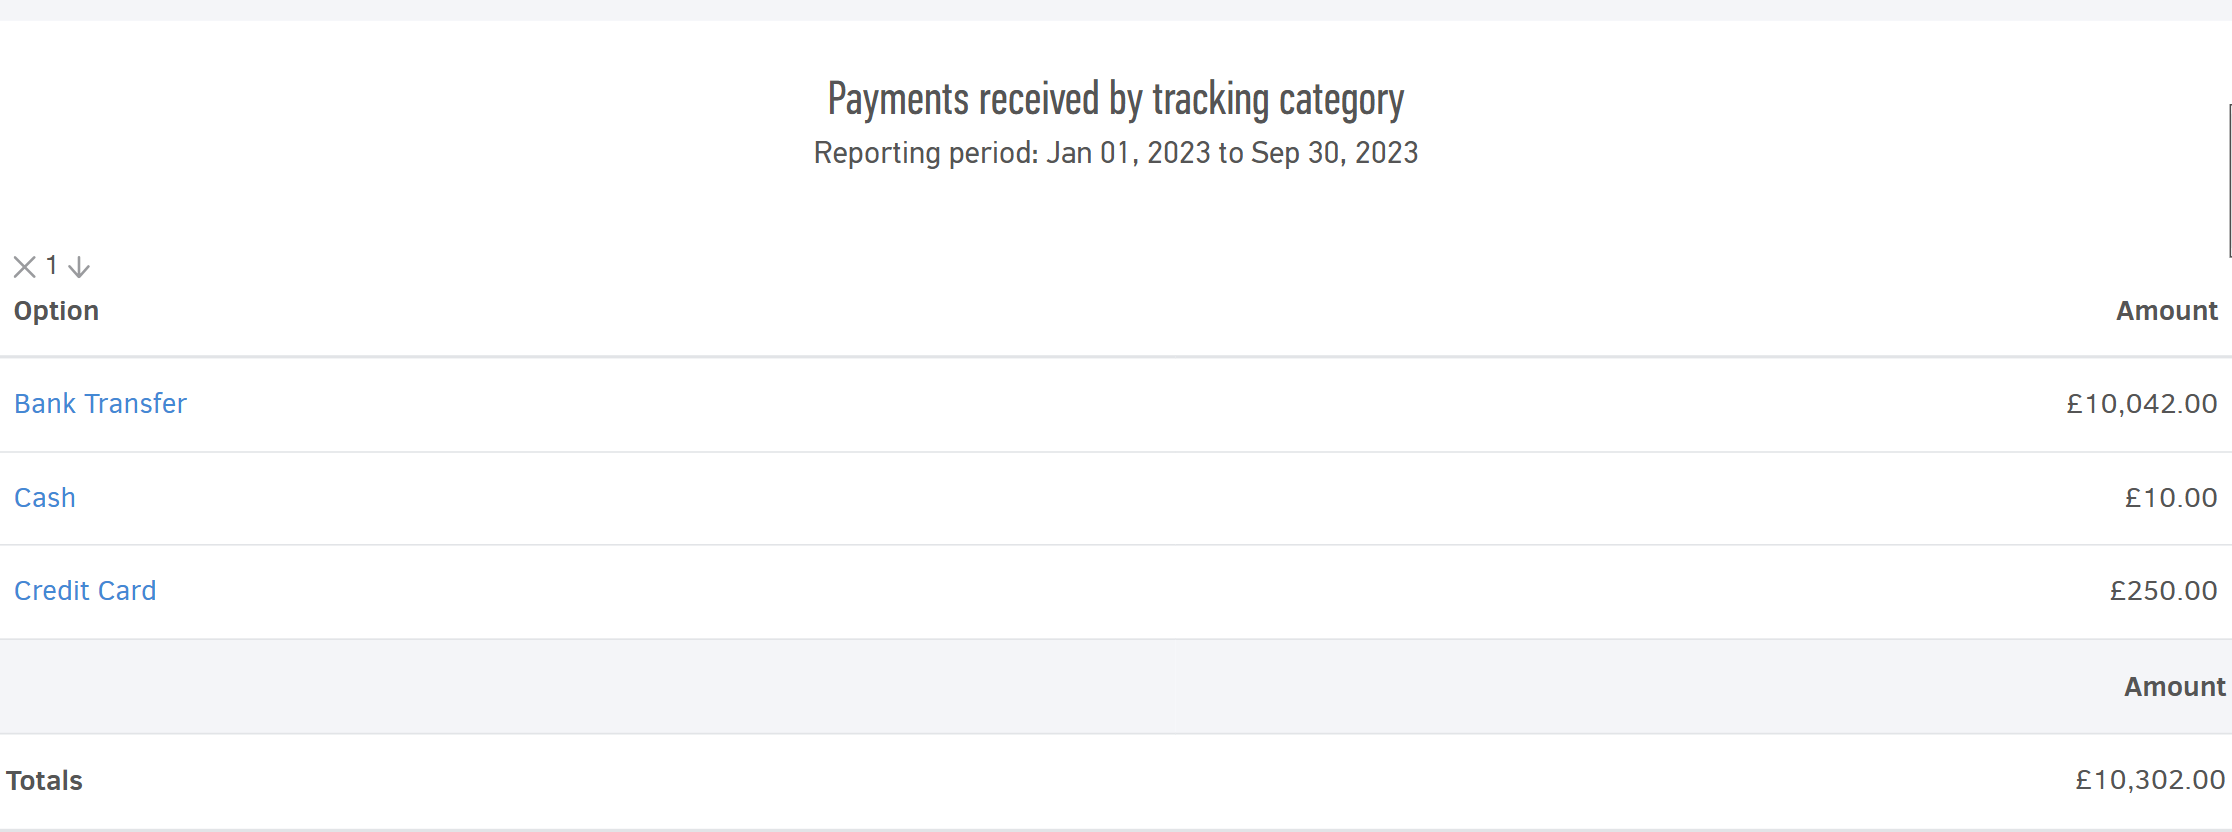Remove the sort on Option column

pyautogui.click(x=24, y=267)
